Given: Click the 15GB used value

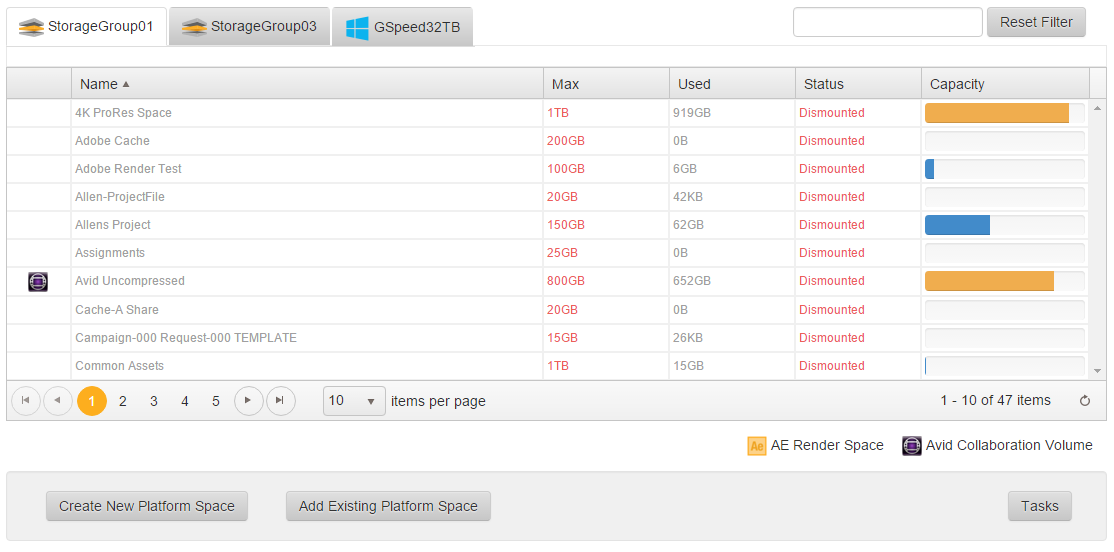Looking at the screenshot, I should pos(688,366).
